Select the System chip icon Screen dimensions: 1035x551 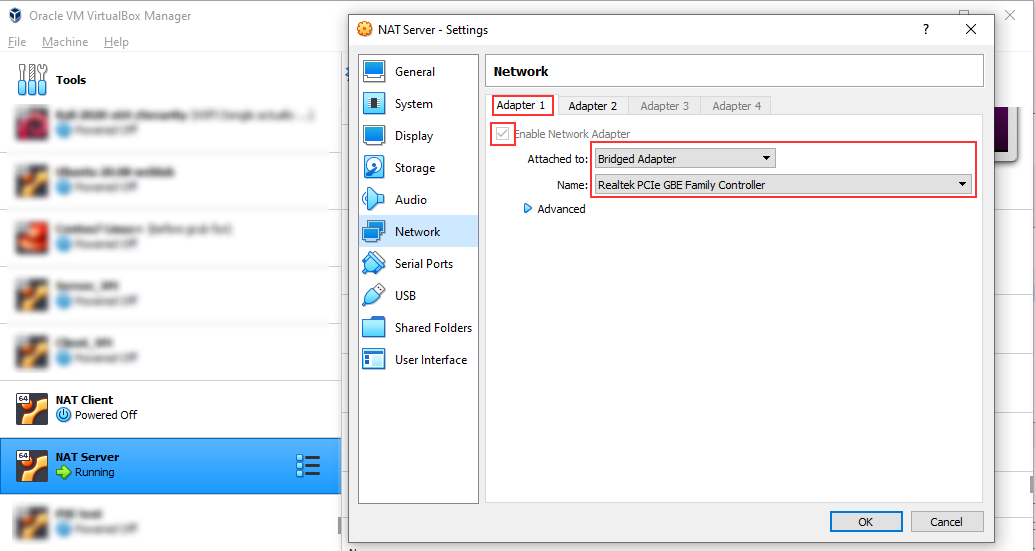374,104
